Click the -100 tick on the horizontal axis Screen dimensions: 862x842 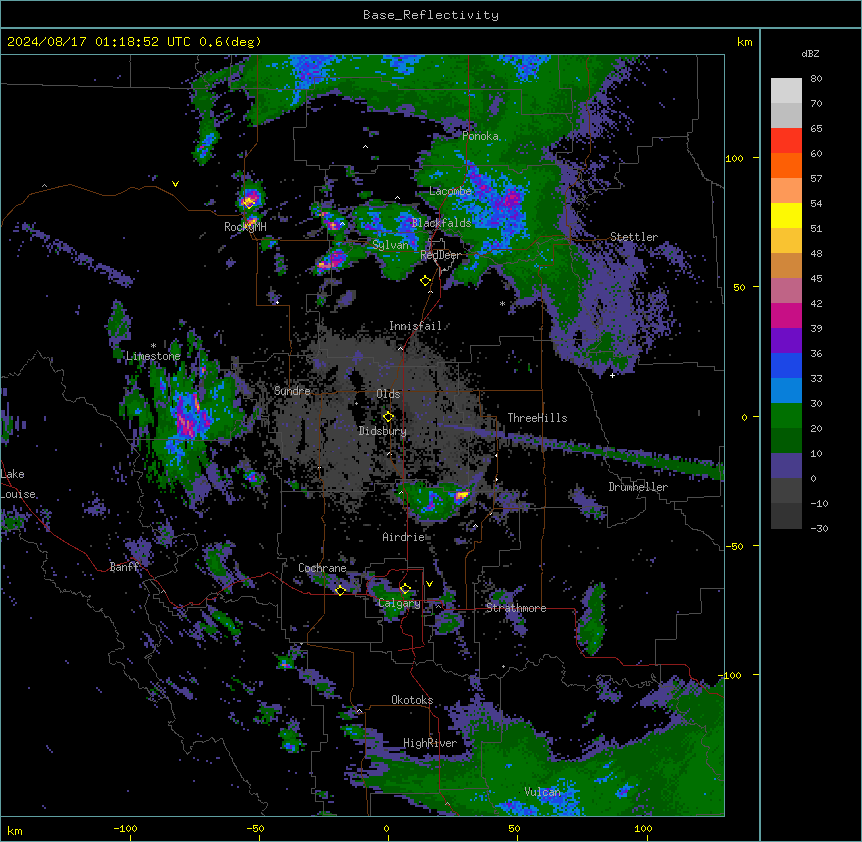click(125, 828)
